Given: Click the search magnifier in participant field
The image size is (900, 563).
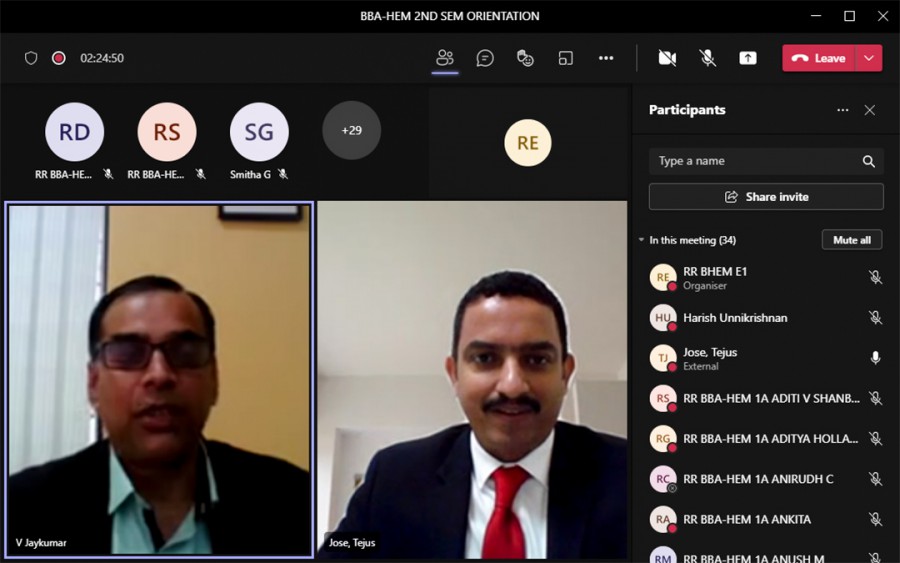Looking at the screenshot, I should click(x=868, y=161).
